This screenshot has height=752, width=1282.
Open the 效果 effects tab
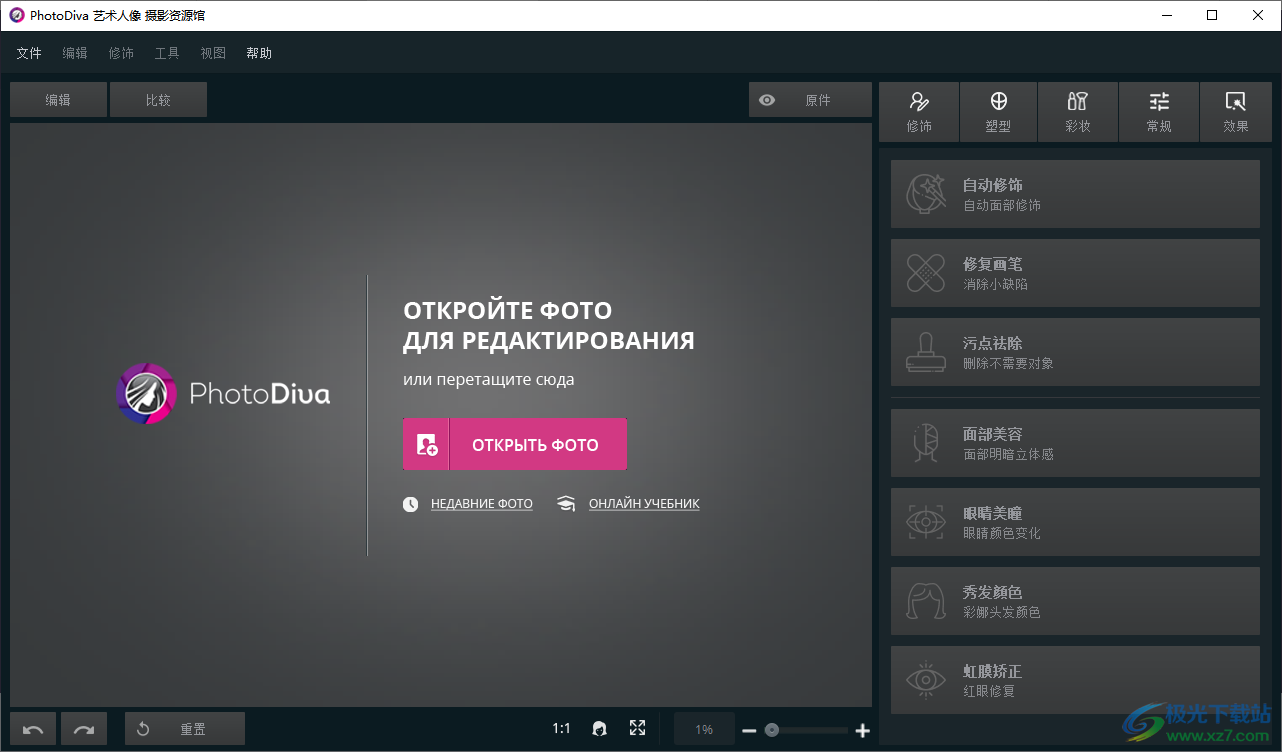pos(1236,112)
